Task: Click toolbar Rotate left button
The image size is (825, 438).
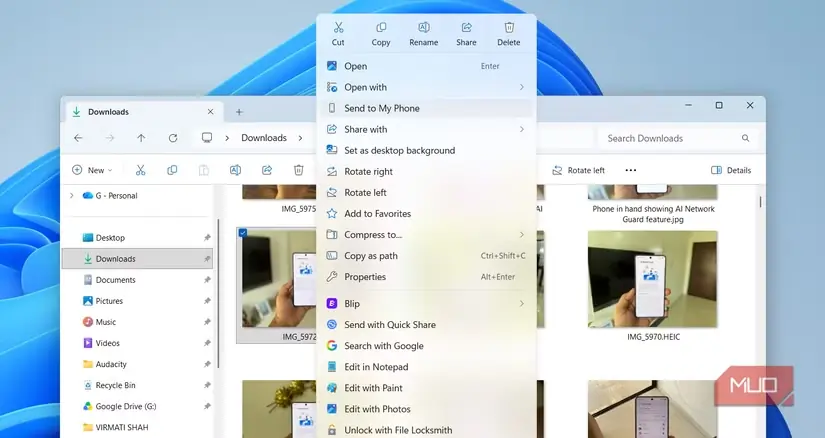Action: [x=578, y=170]
